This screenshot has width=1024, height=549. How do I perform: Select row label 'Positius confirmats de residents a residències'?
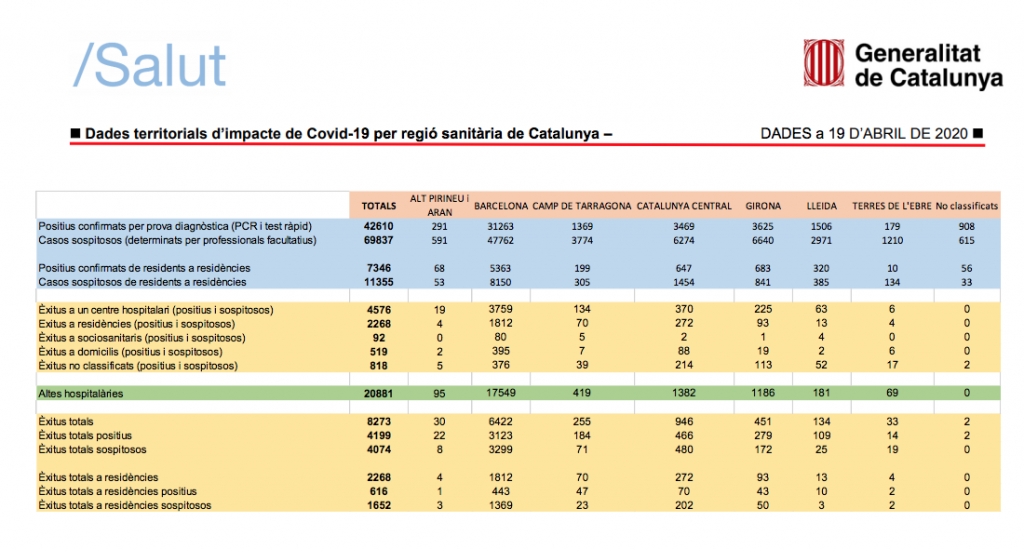coord(144,268)
